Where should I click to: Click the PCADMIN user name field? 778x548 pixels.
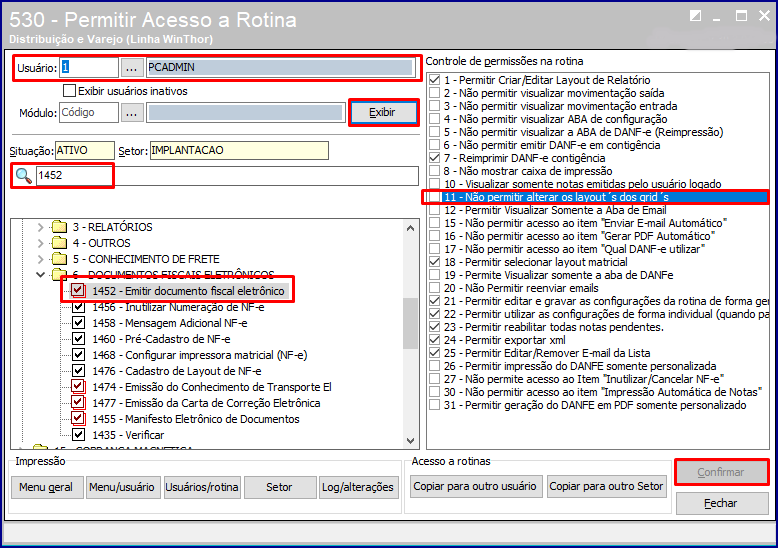(280, 68)
